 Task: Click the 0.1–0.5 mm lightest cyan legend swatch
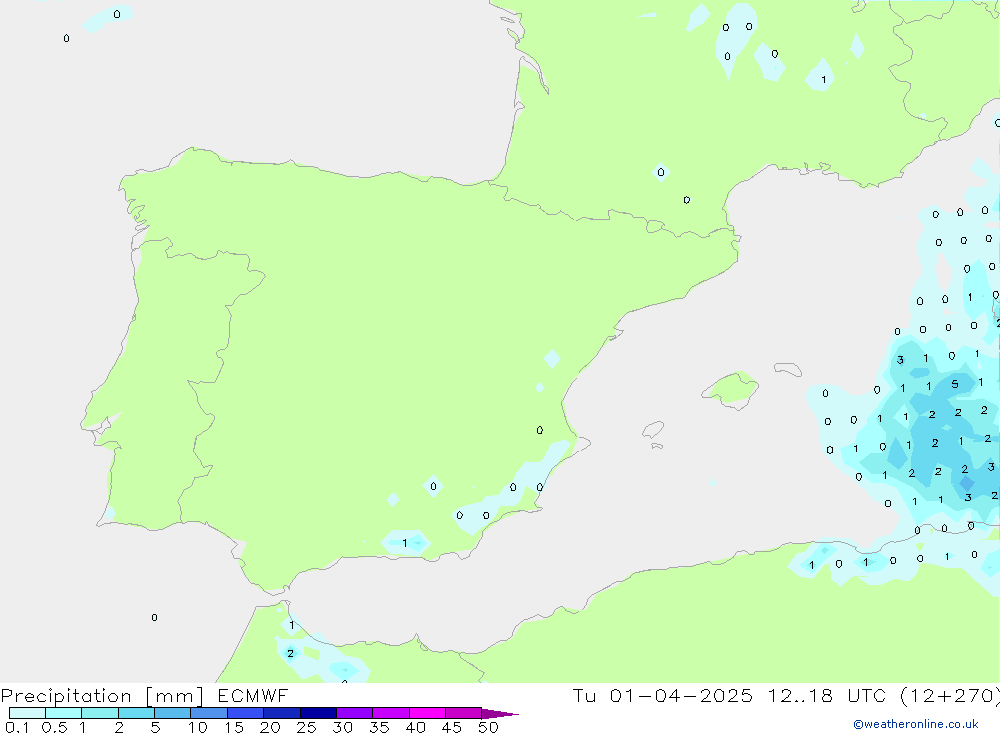27,713
